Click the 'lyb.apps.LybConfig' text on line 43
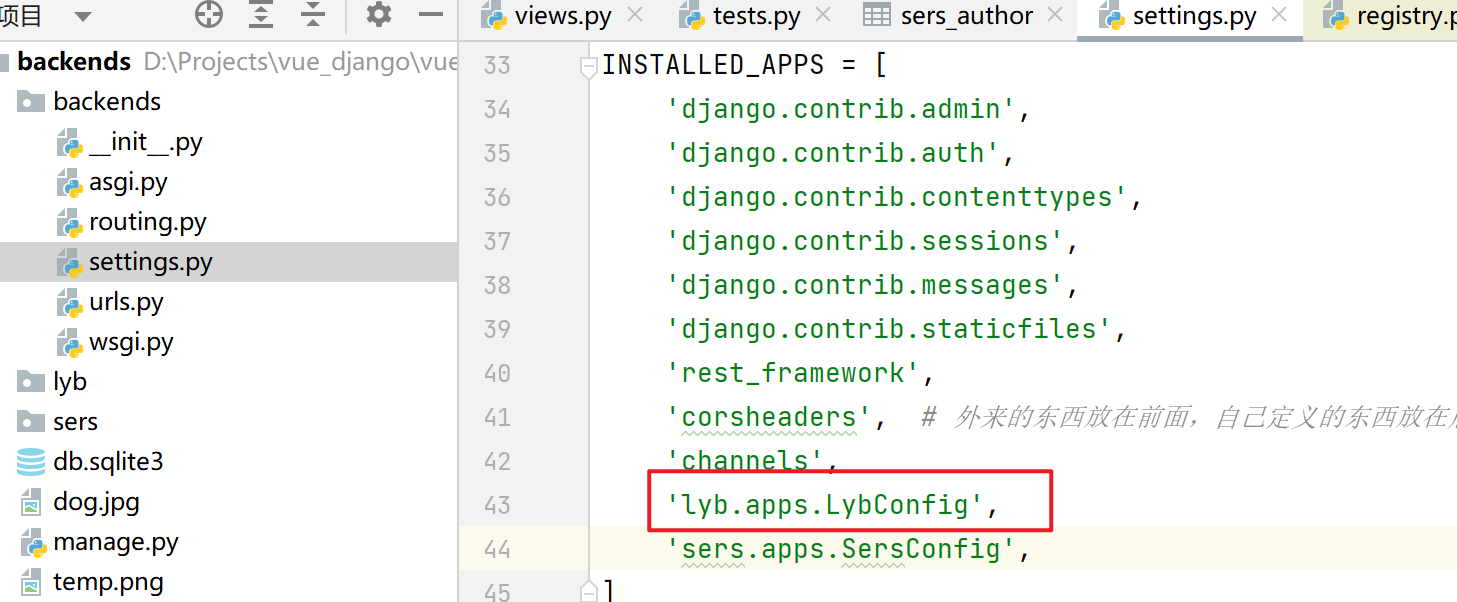The height and width of the screenshot is (602, 1457). 826,506
